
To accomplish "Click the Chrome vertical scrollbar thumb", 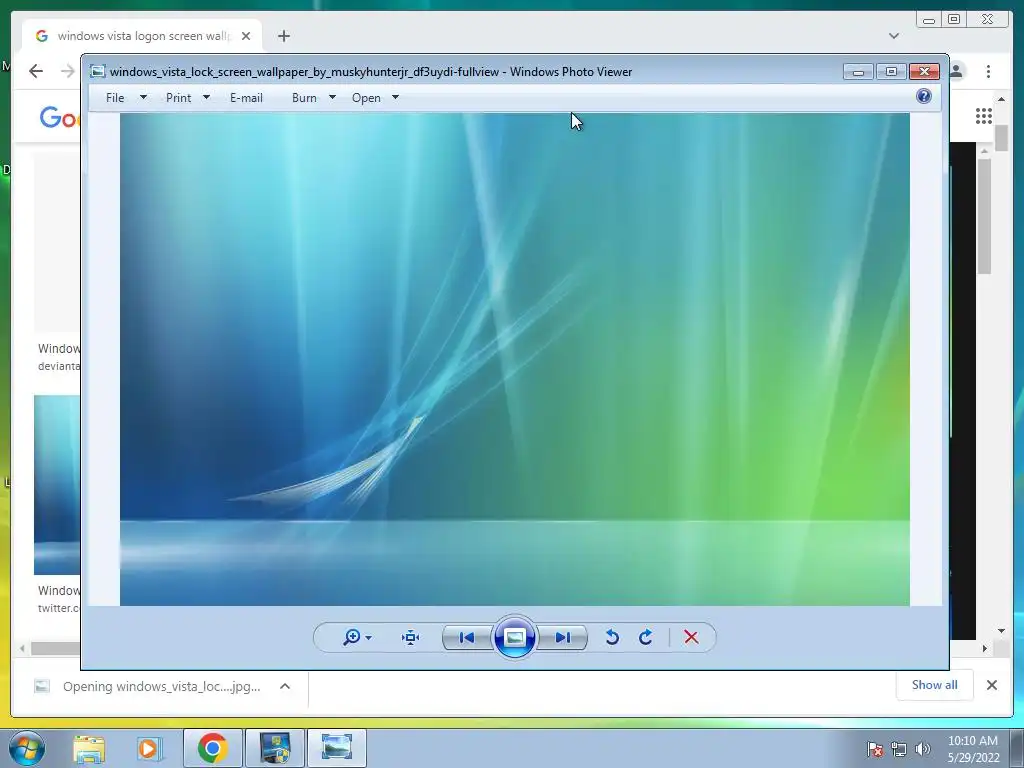I will click(x=1002, y=138).
